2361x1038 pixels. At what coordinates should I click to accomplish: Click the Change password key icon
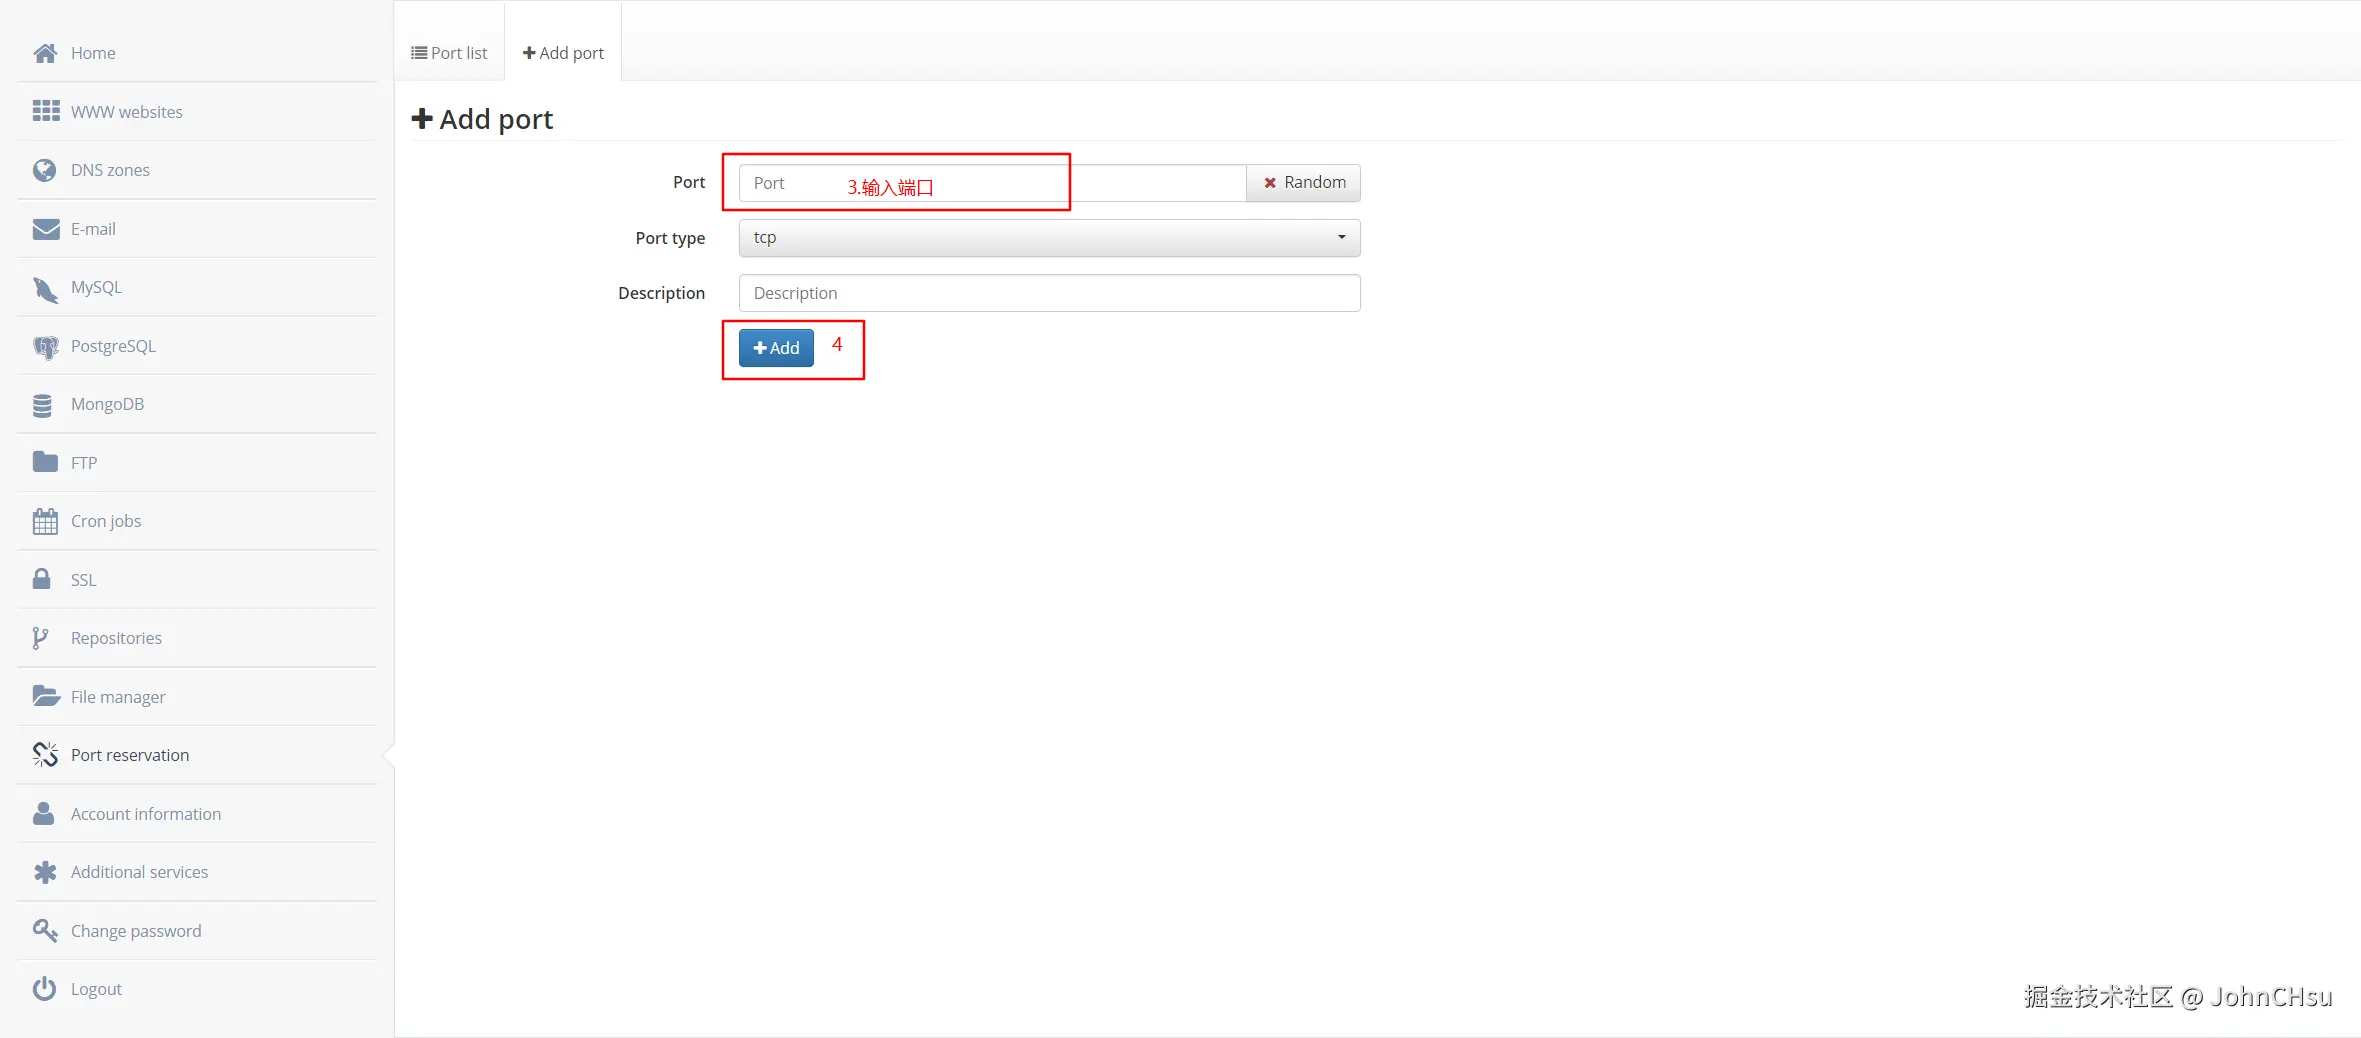[45, 931]
